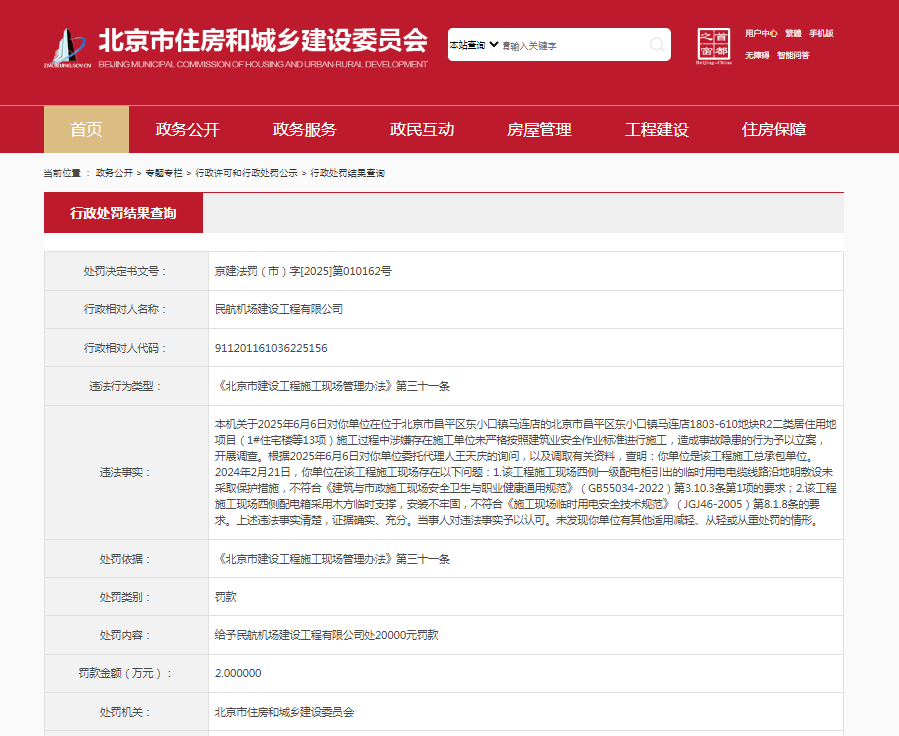The width and height of the screenshot is (899, 736).
Task: Click 专题专栏 in the breadcrumb
Action: coord(164,173)
